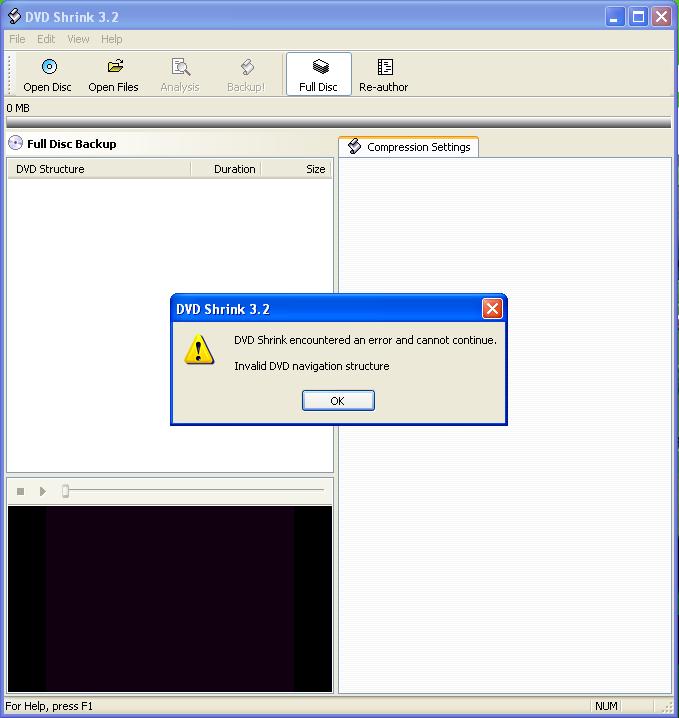Image resolution: width=679 pixels, height=718 pixels.
Task: Click the Open Disc toolbar icon
Action: pyautogui.click(x=48, y=67)
